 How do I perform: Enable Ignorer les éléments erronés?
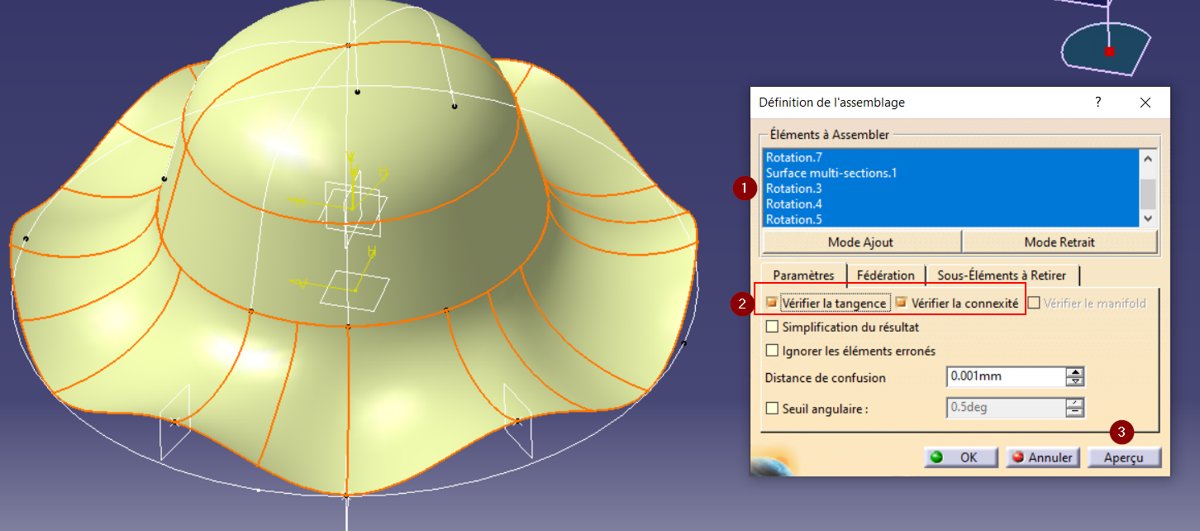tap(772, 351)
